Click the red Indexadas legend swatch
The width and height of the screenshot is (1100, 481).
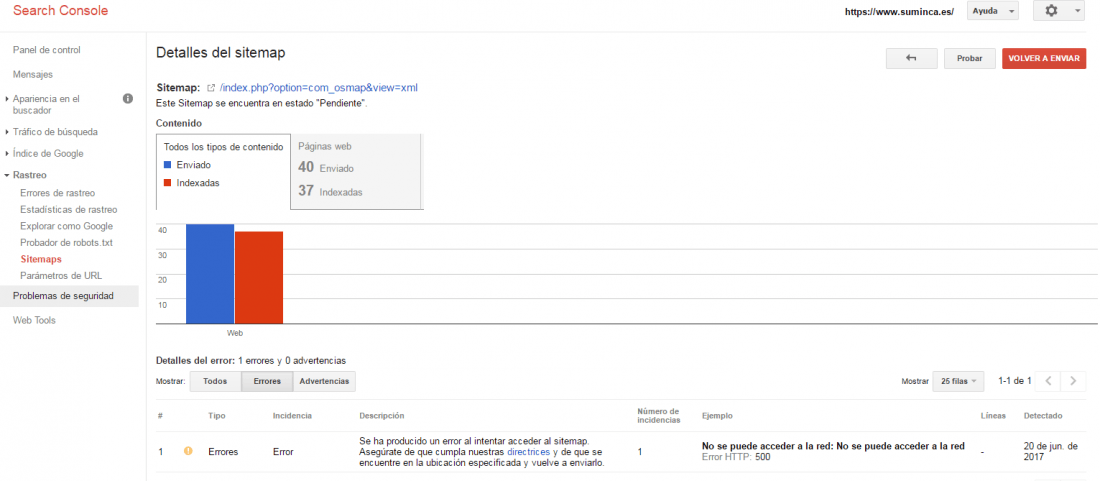tap(167, 183)
